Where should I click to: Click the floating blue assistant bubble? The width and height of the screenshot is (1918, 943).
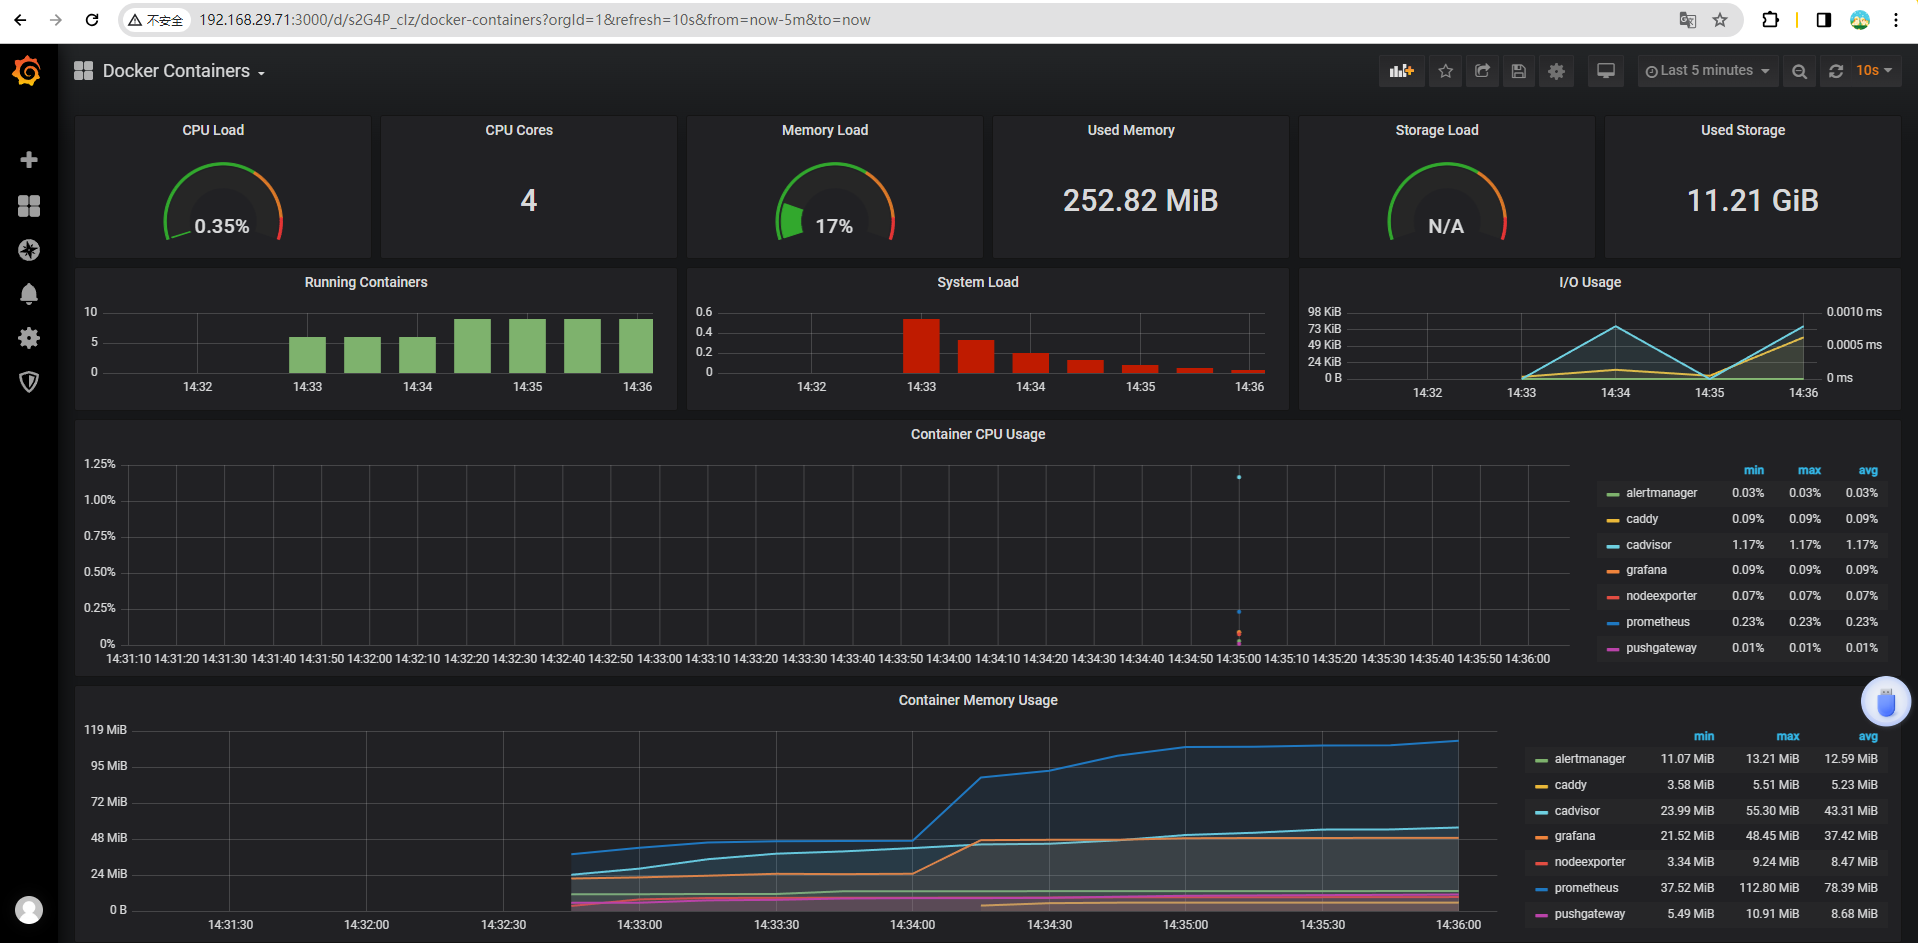pos(1886,702)
